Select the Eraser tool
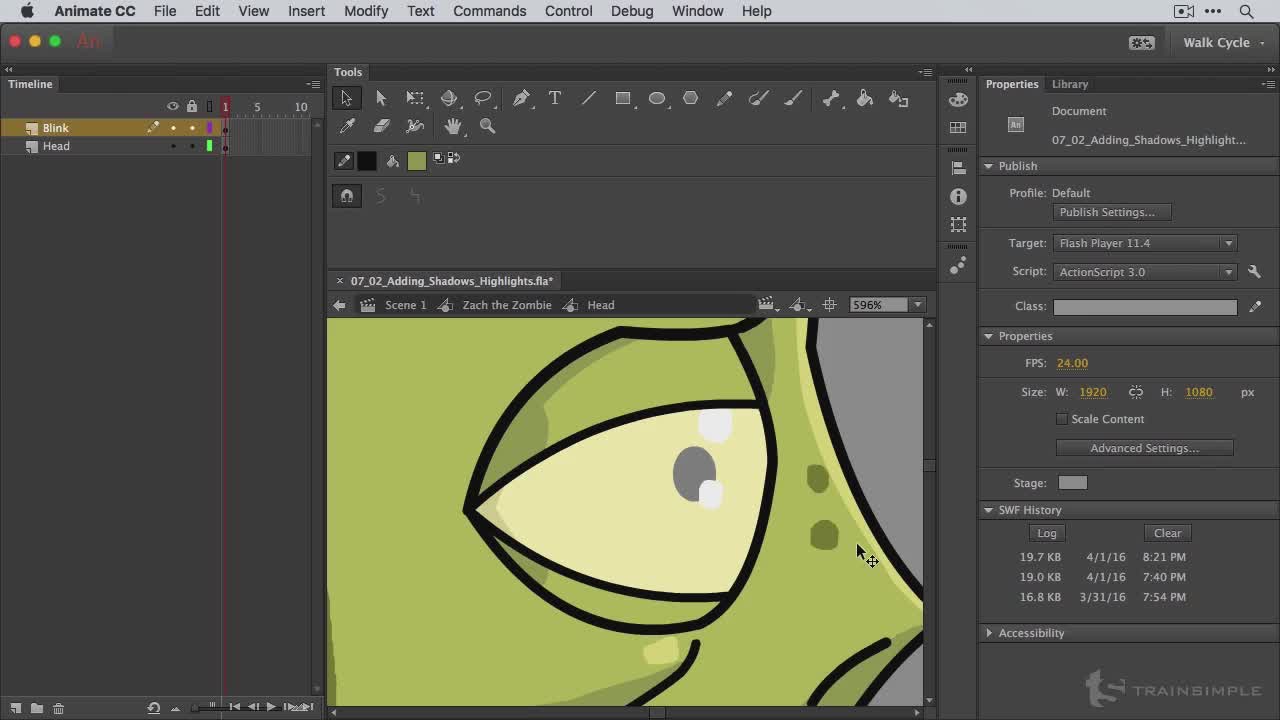 point(381,126)
